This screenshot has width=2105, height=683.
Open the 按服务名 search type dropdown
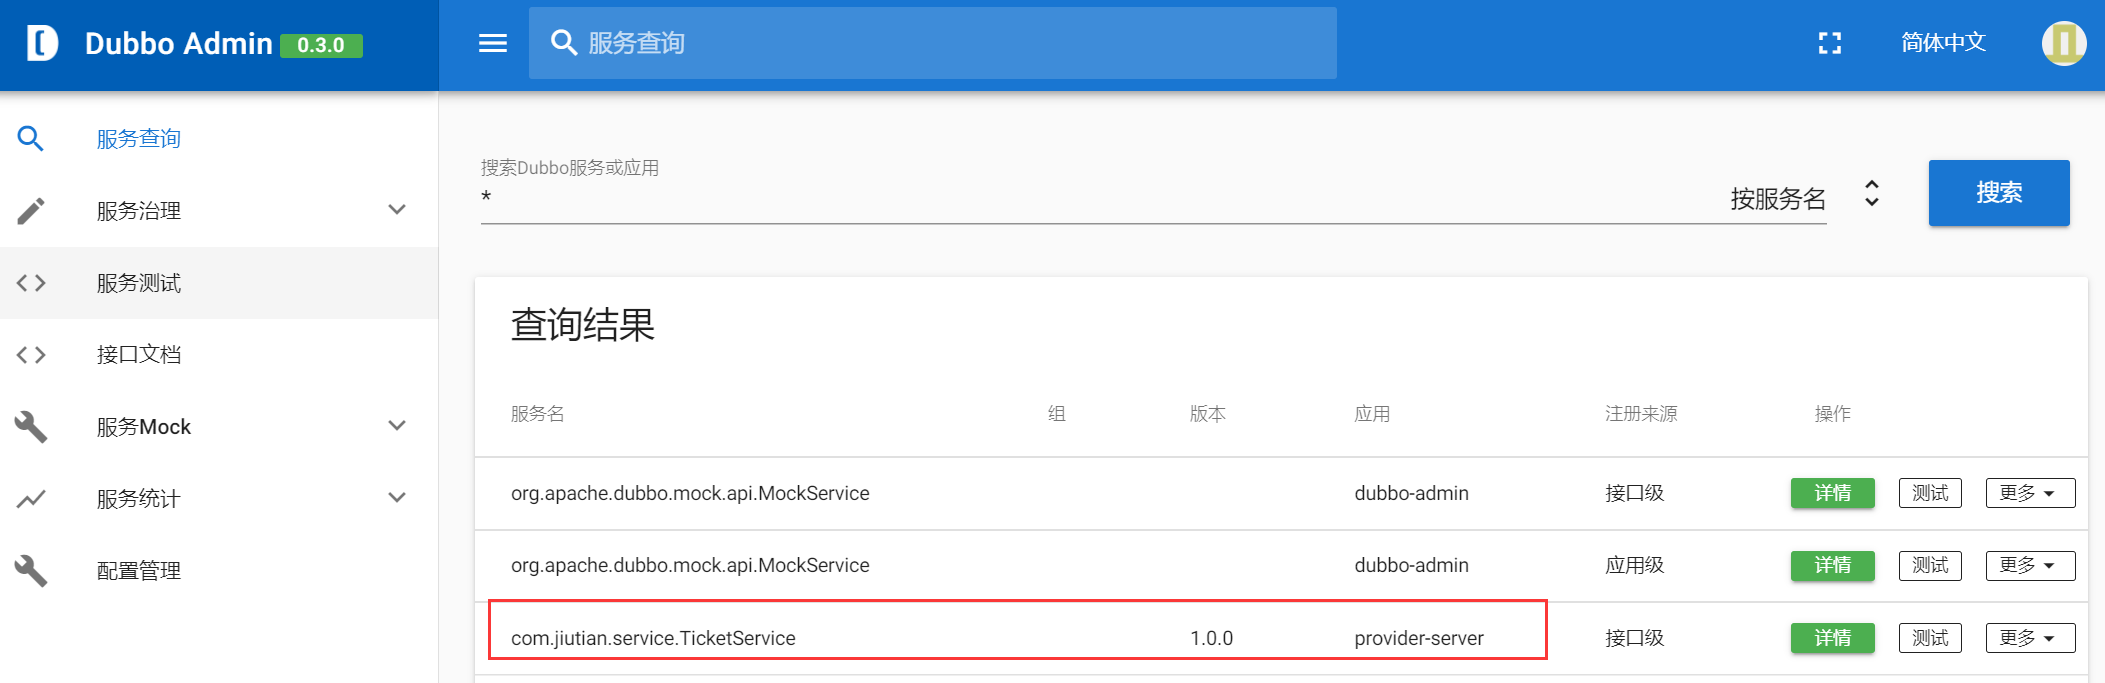tap(1802, 198)
